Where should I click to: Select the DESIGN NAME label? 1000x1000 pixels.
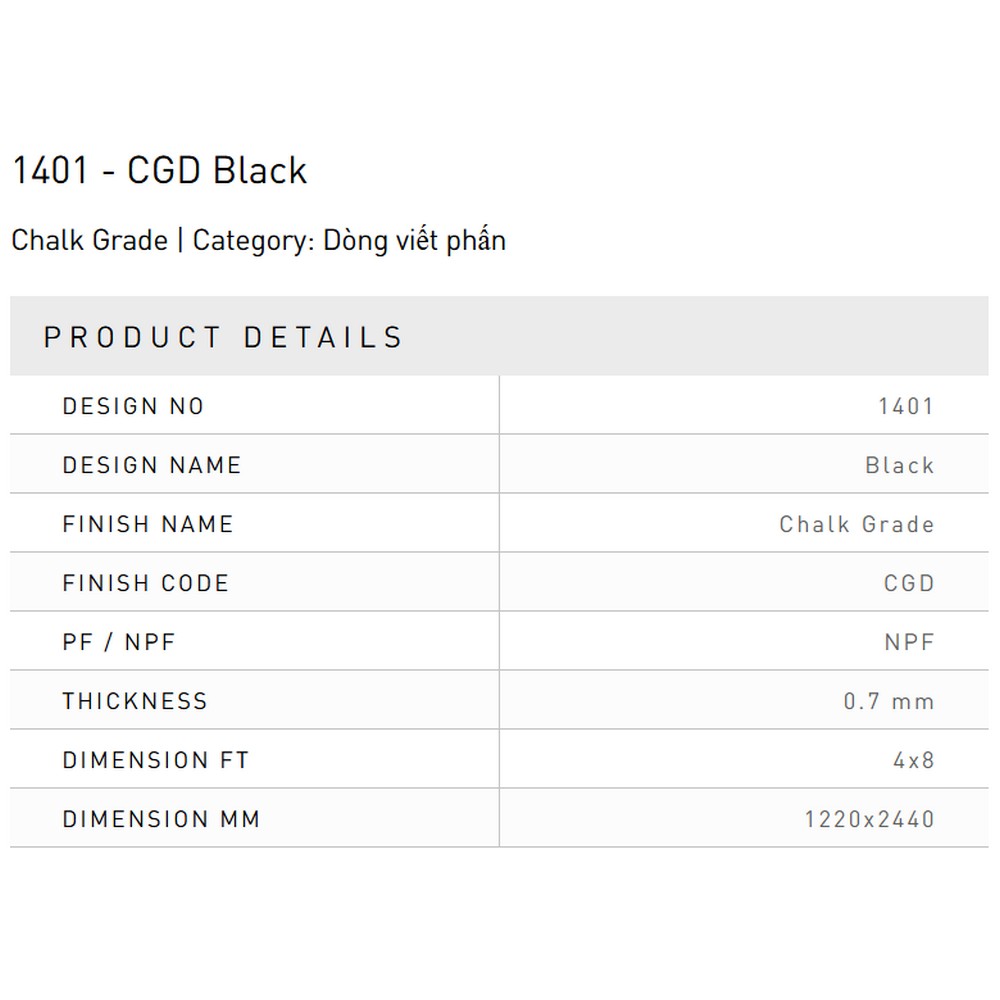(x=152, y=465)
